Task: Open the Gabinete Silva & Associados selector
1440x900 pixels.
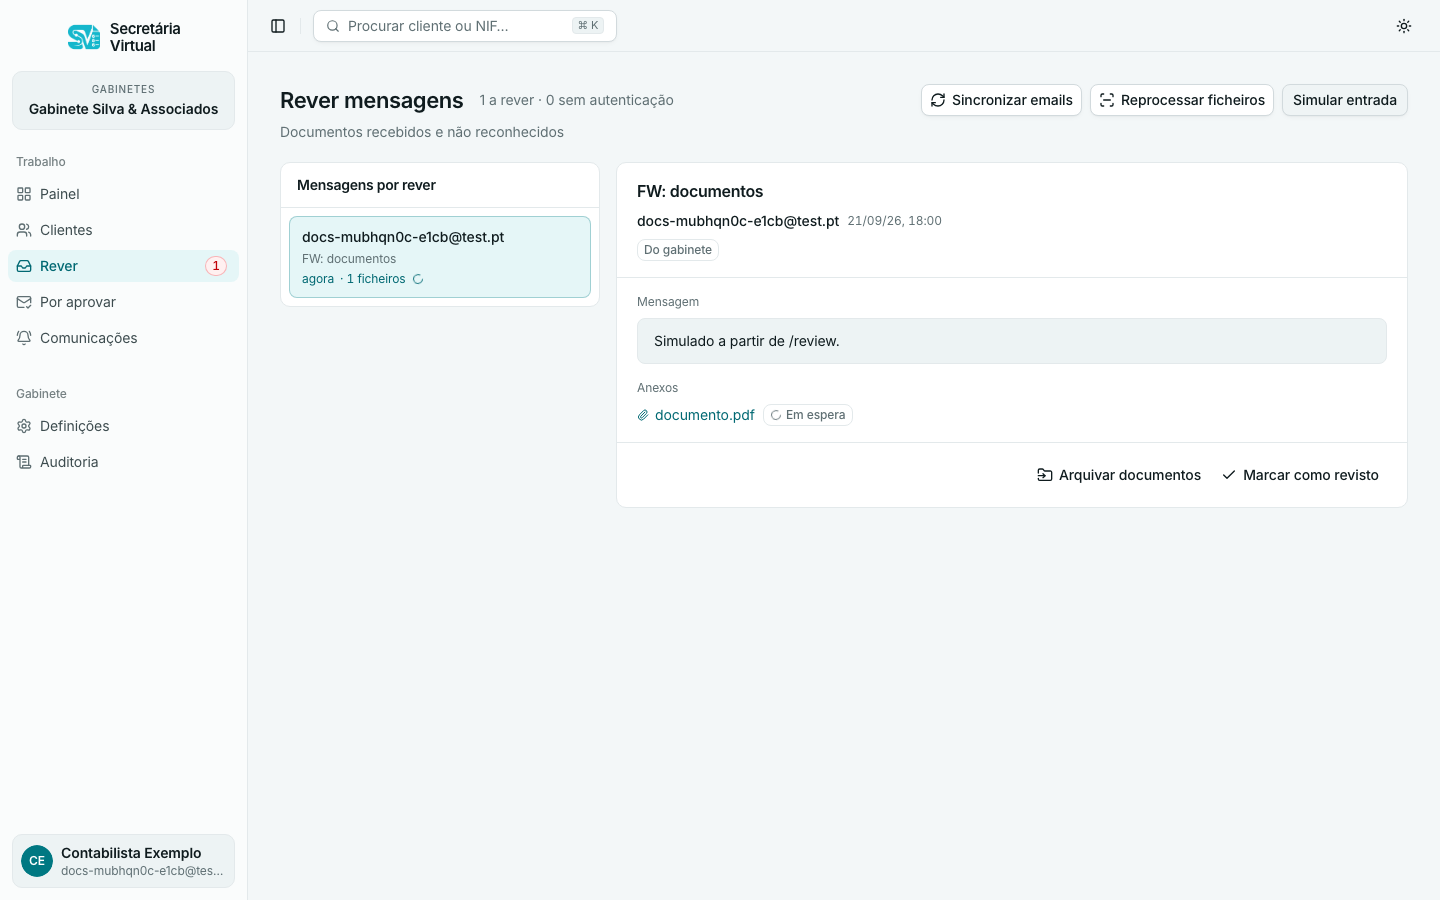Action: click(123, 100)
